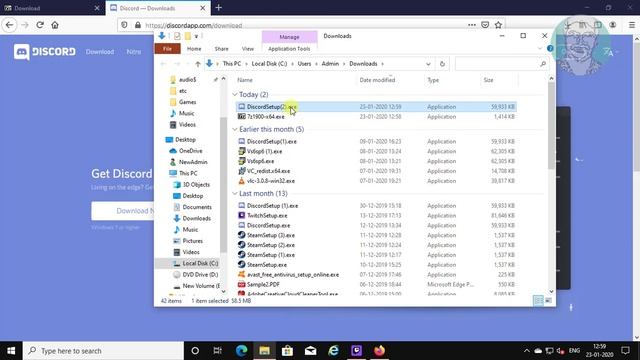Click the VC_redist.x64.exe file icon
This screenshot has height=360, width=640.
point(242,171)
